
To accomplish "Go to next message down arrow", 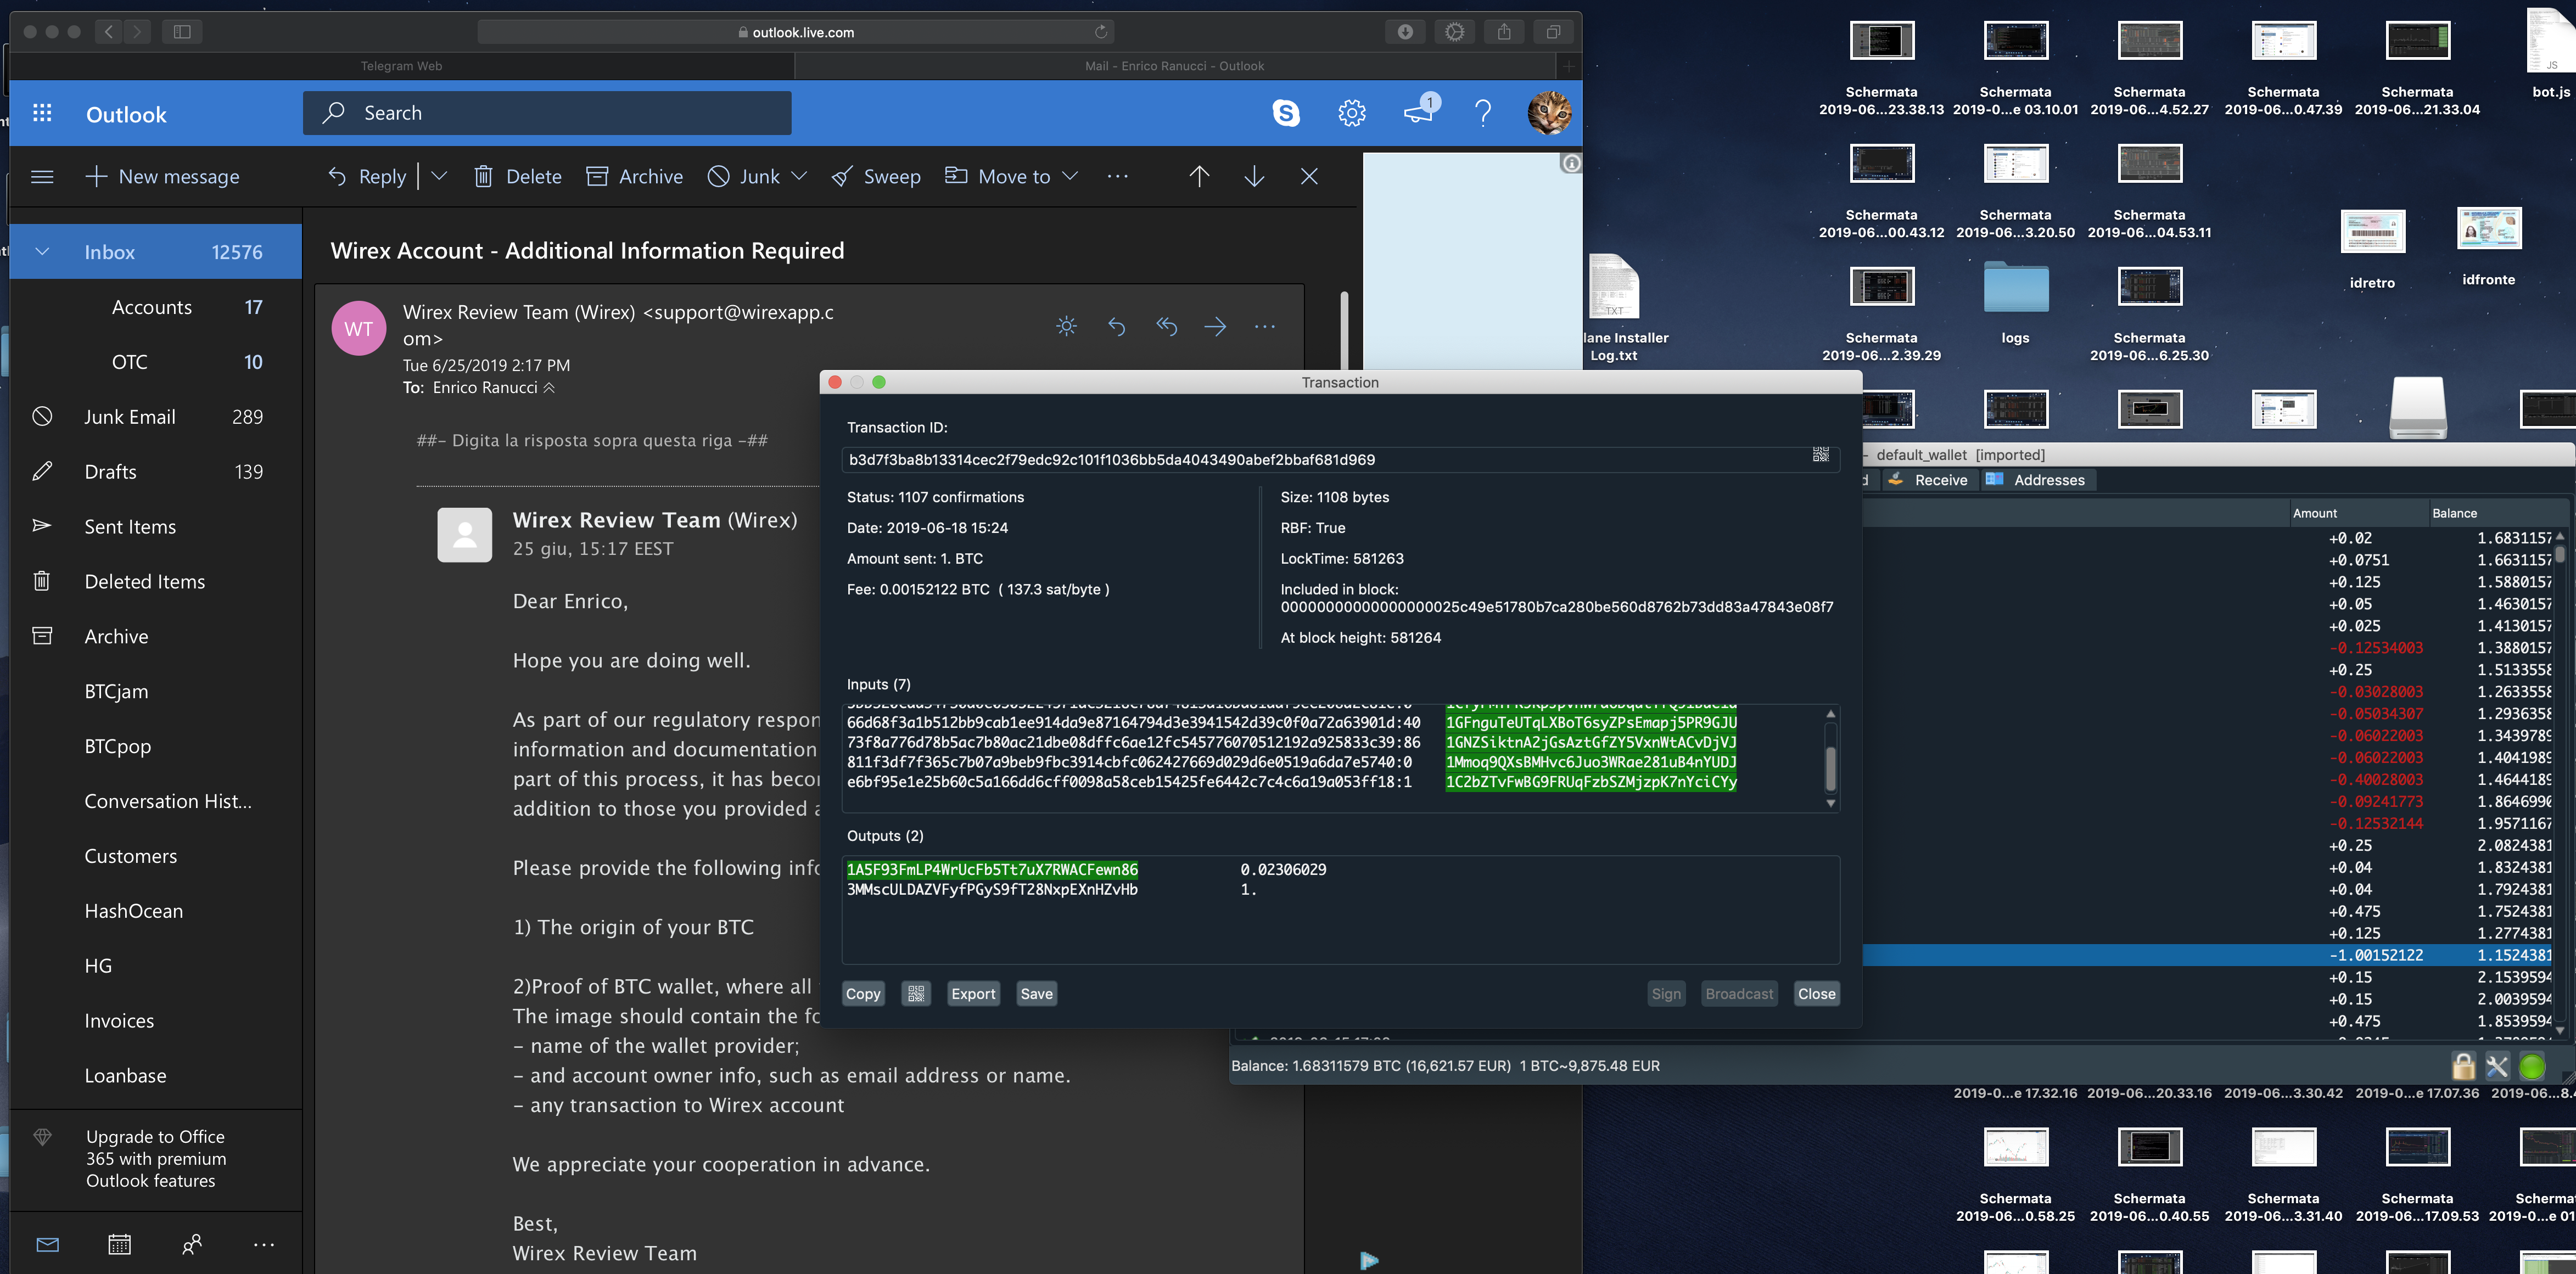I will click(x=1254, y=176).
